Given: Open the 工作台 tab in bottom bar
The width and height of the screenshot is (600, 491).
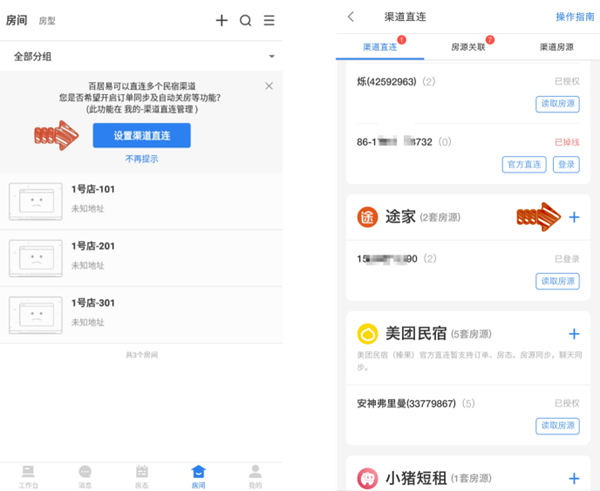Looking at the screenshot, I should pyautogui.click(x=29, y=476).
